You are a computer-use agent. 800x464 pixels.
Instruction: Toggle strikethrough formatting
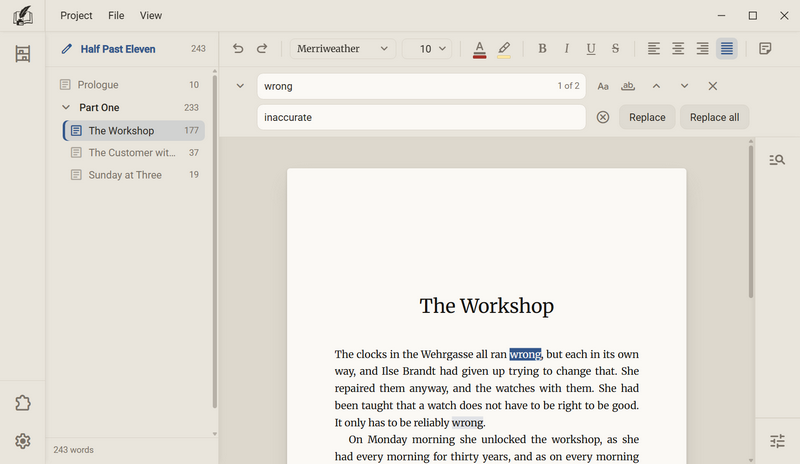click(x=615, y=48)
